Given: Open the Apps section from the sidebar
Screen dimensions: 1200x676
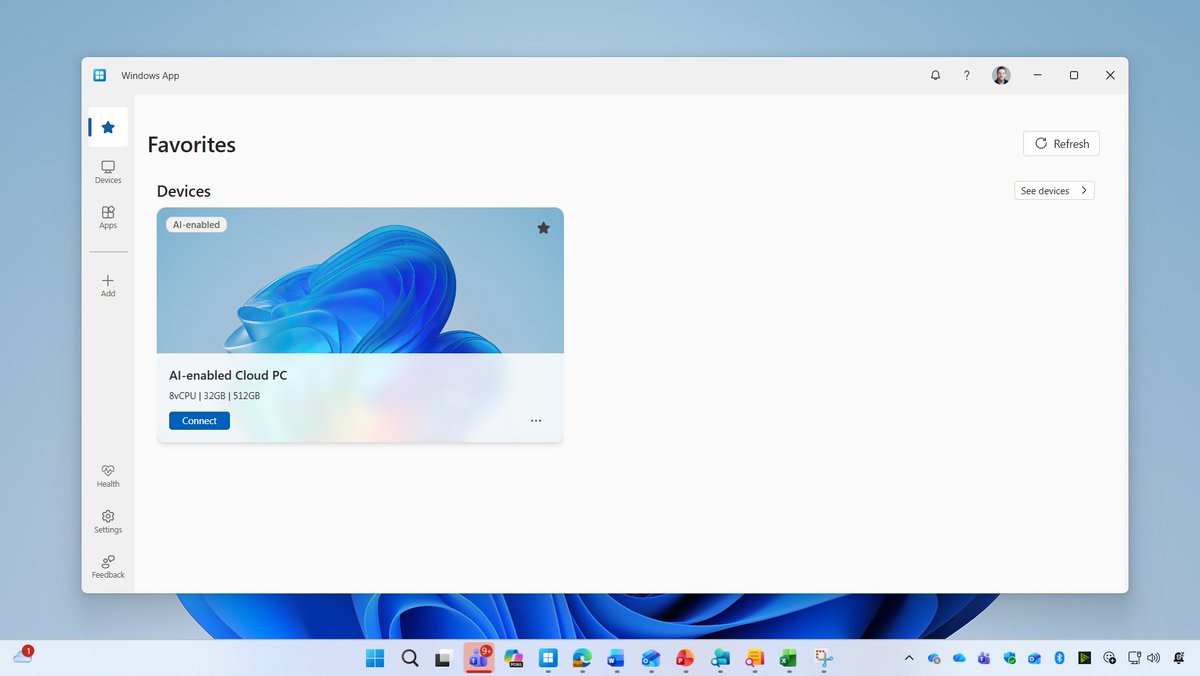Looking at the screenshot, I should click(x=107, y=218).
